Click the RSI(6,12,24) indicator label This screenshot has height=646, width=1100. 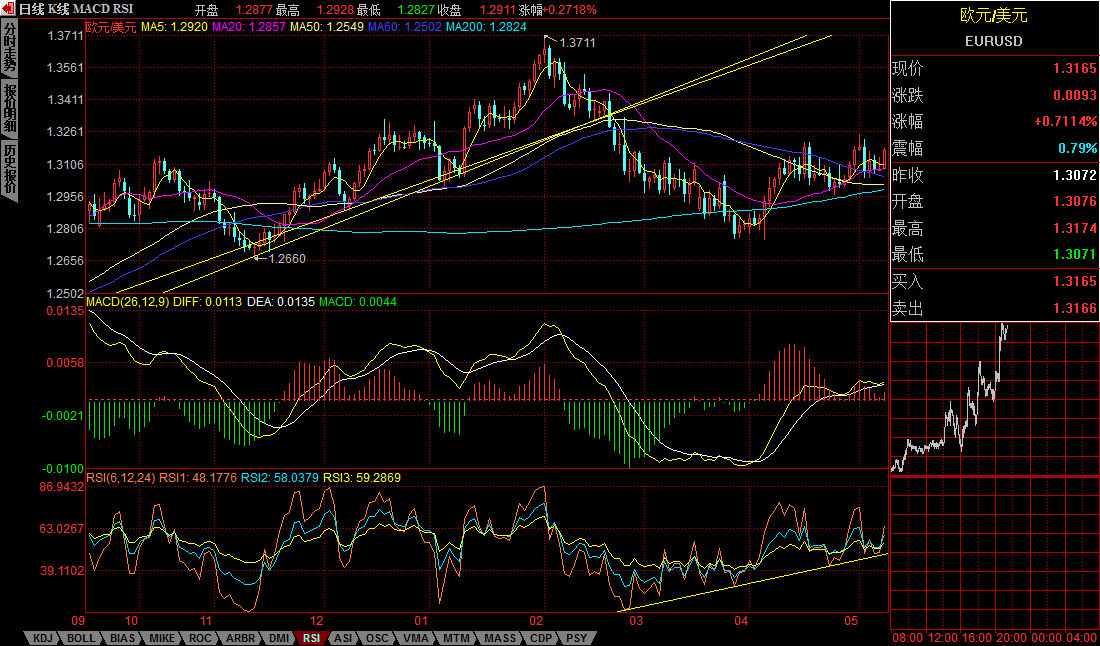click(x=121, y=478)
